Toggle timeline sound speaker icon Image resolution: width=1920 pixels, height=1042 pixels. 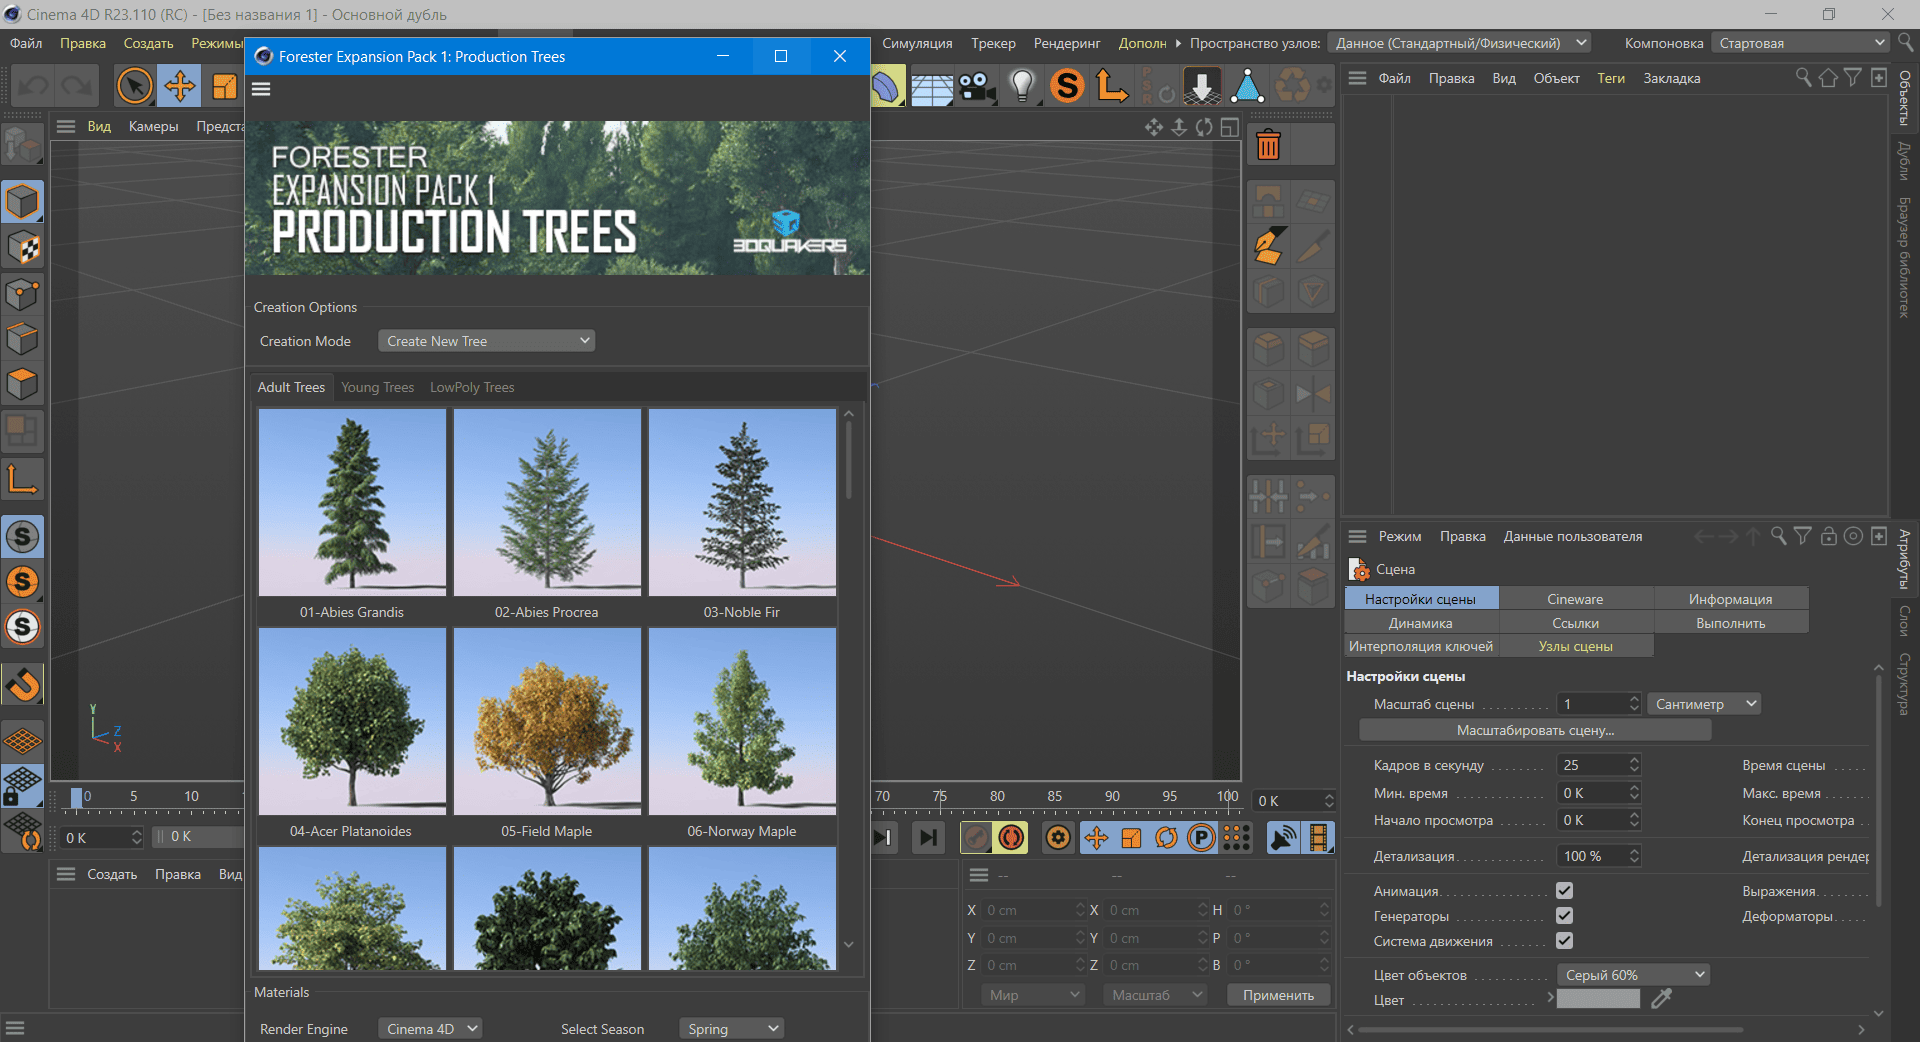[1283, 838]
